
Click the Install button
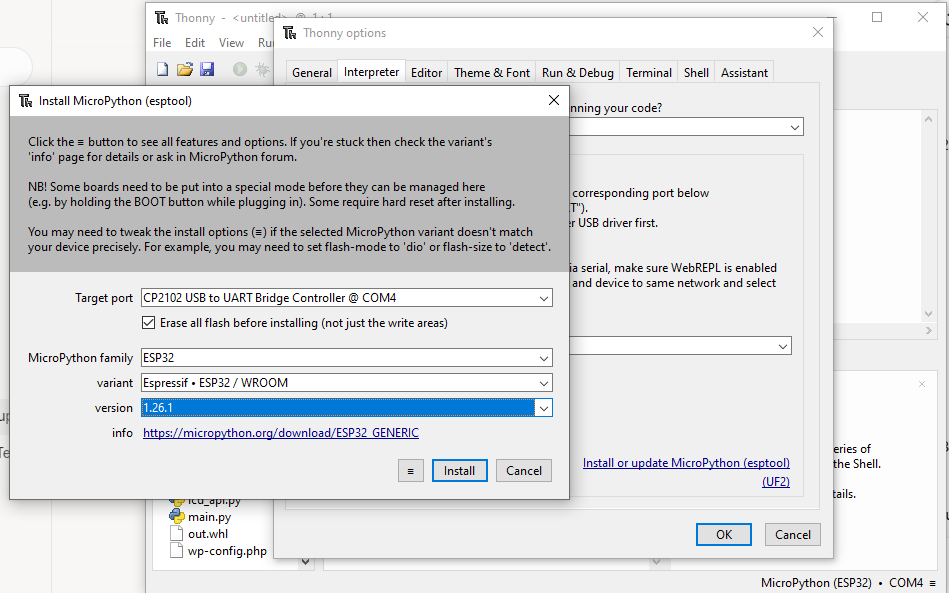(459, 471)
